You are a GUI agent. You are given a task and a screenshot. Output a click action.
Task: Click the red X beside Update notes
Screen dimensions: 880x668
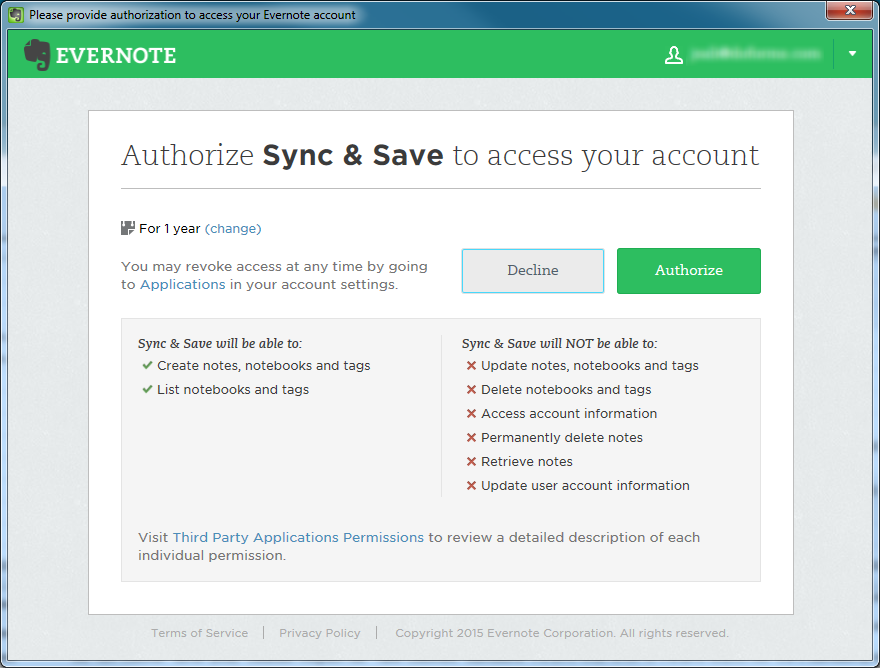coord(471,365)
